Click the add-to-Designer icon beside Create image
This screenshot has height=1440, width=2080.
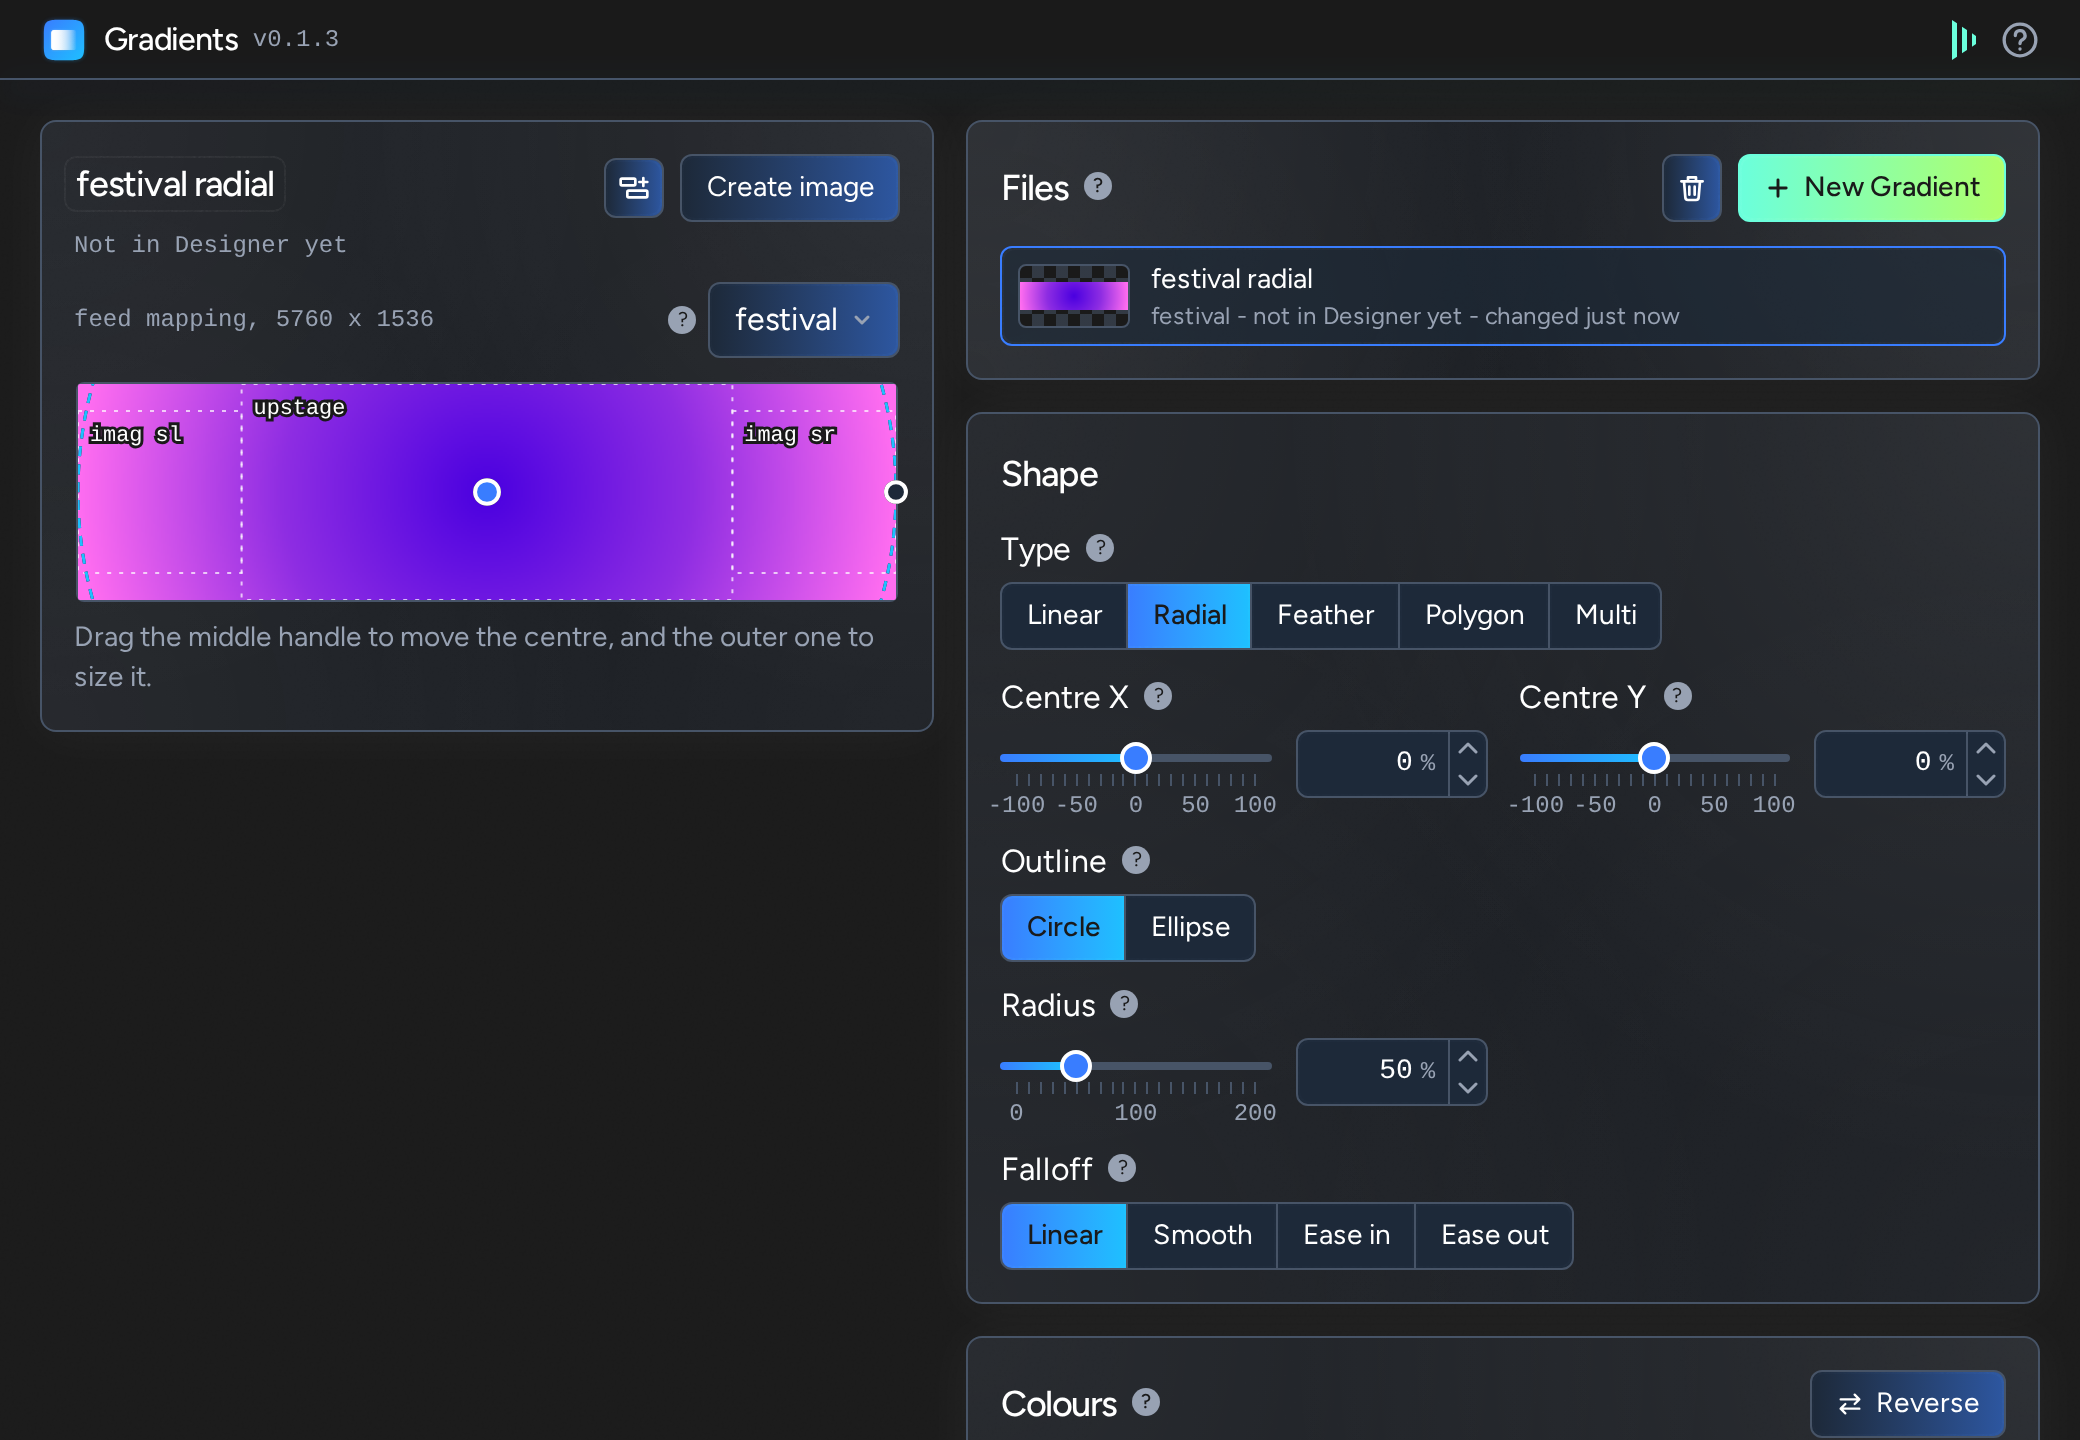634,187
